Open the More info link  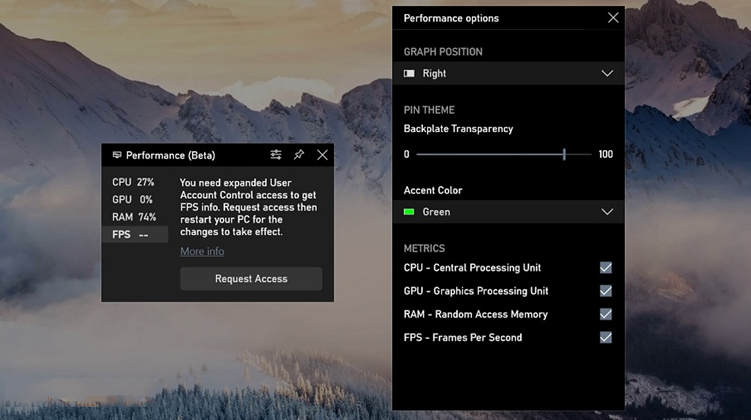tap(202, 252)
